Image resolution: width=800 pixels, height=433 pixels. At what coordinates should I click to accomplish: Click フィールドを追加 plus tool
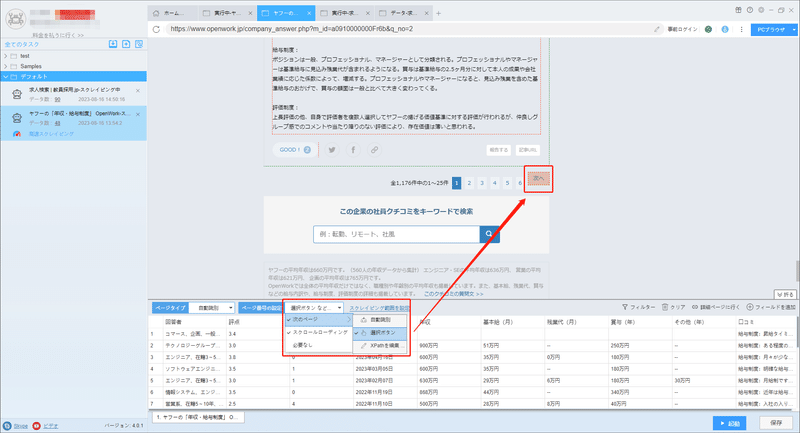[771, 307]
